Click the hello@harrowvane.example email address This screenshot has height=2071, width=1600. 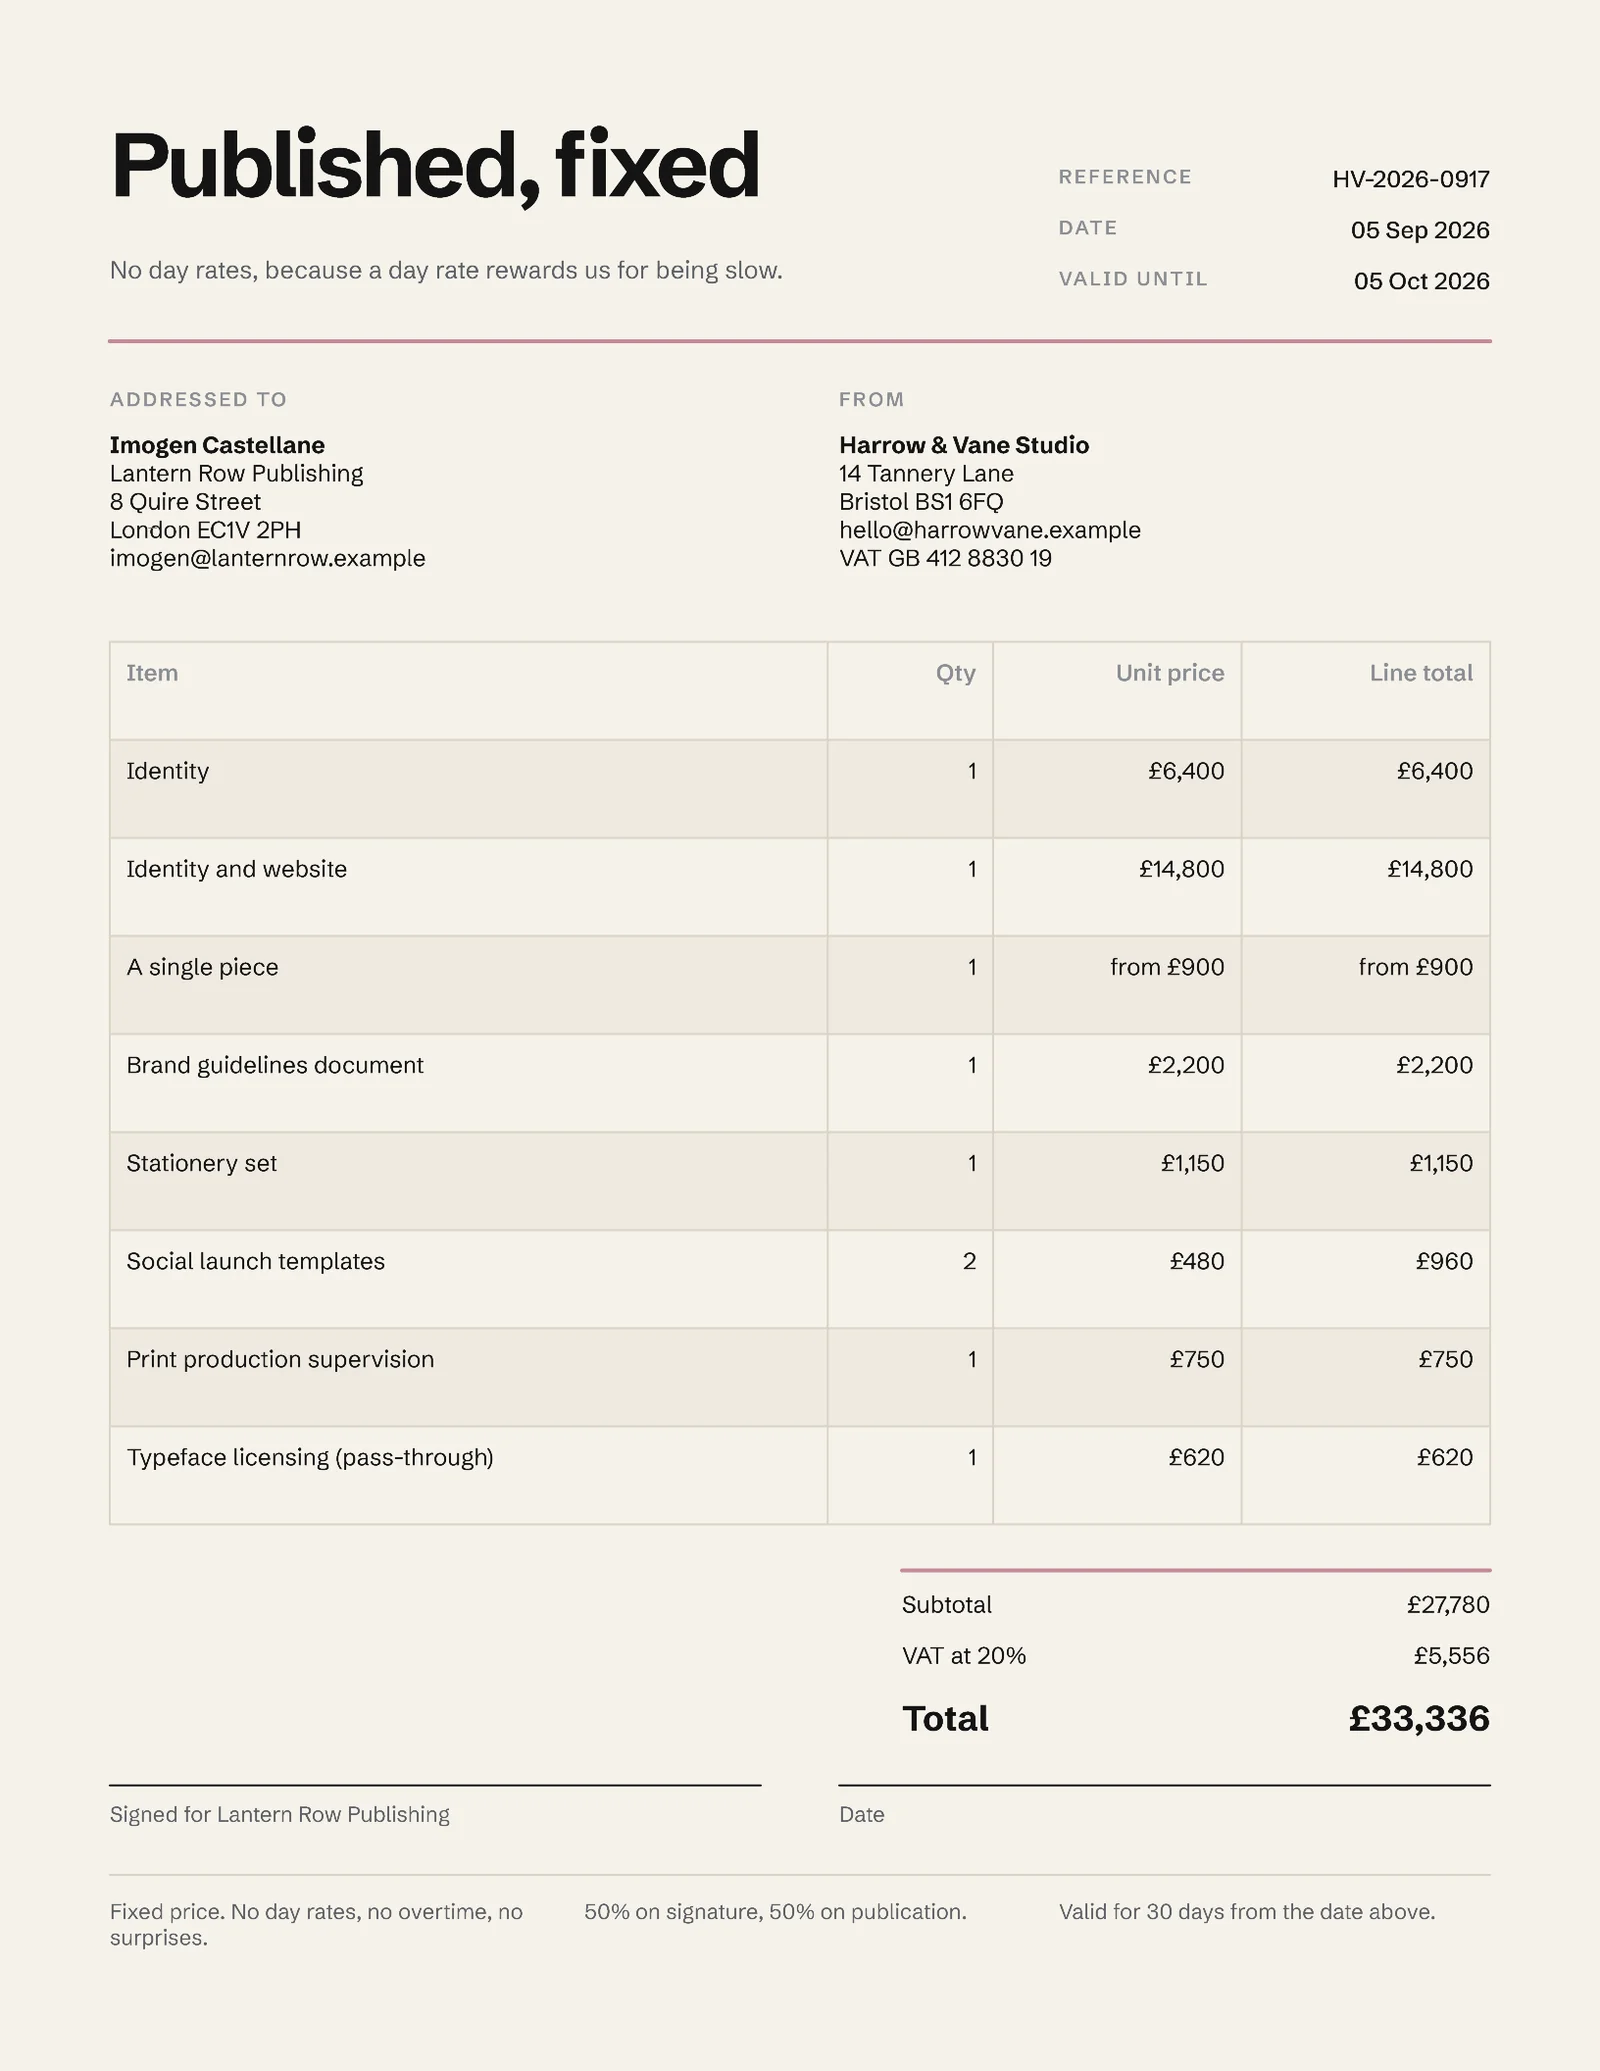pyautogui.click(x=989, y=530)
